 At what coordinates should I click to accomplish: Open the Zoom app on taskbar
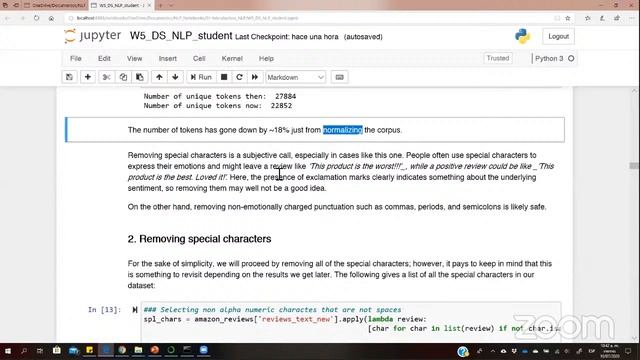tap(204, 350)
